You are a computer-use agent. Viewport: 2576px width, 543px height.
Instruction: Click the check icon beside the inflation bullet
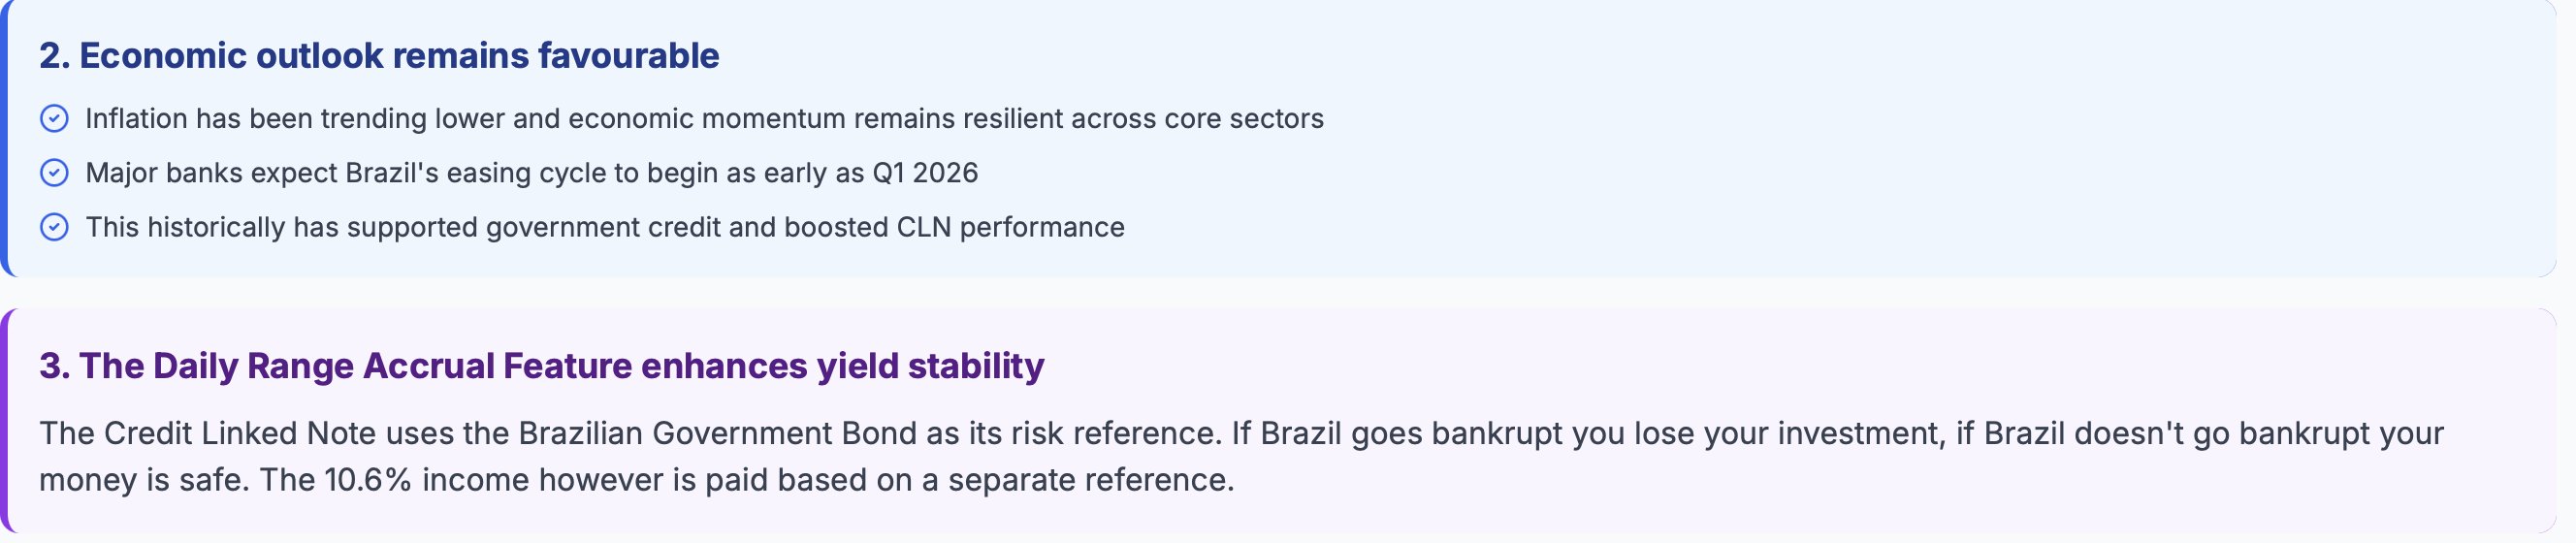point(54,119)
